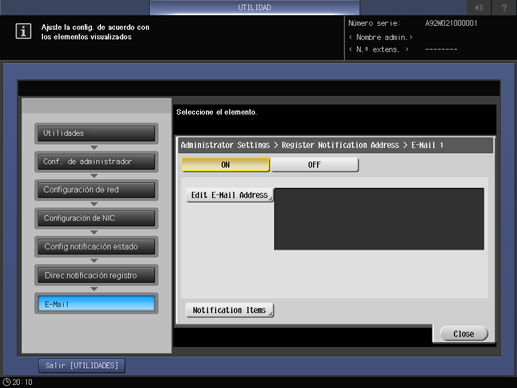Select the highlighted E-Mail menu item

tap(96, 304)
